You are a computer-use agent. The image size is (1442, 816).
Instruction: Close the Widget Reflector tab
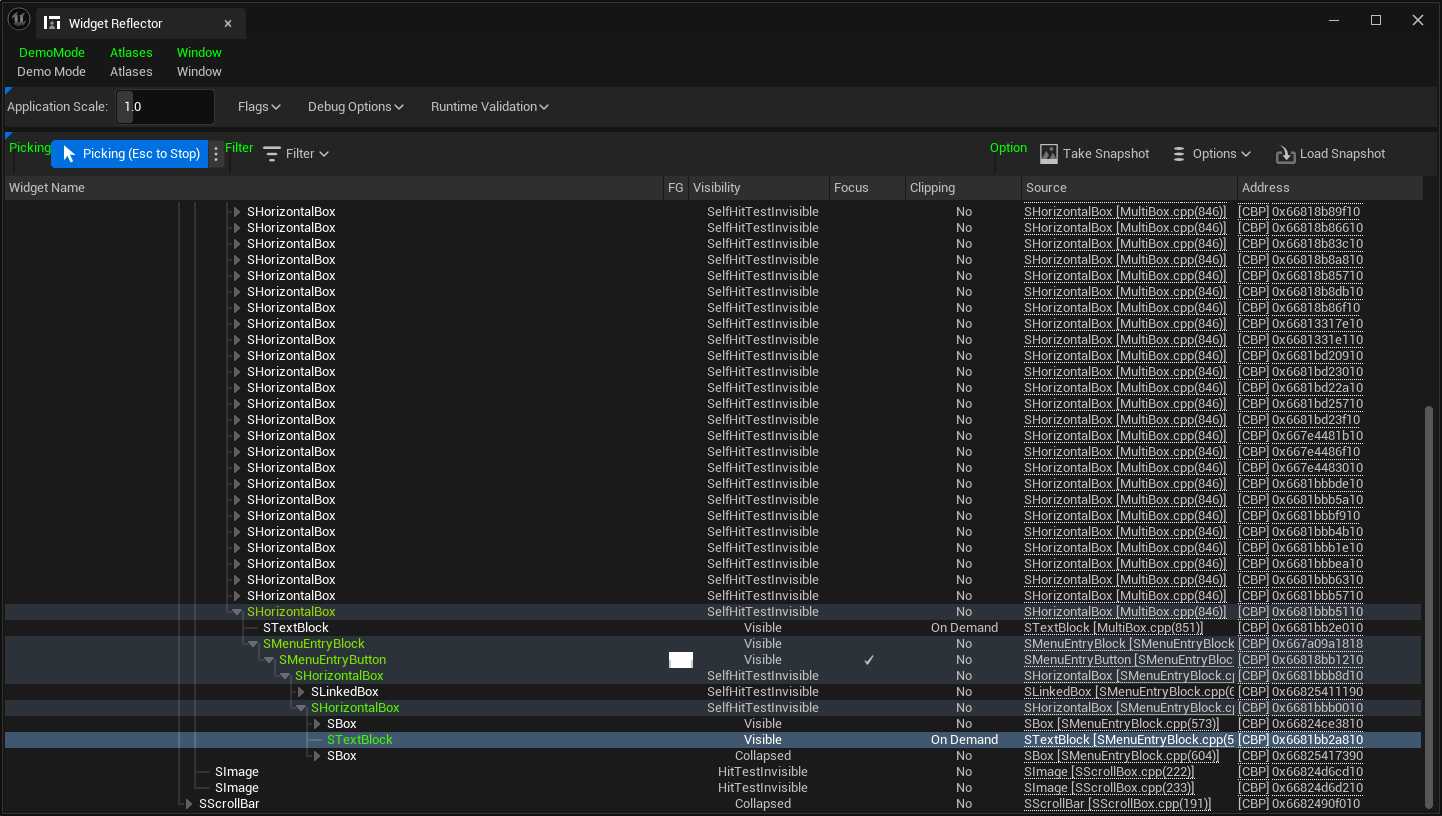228,24
